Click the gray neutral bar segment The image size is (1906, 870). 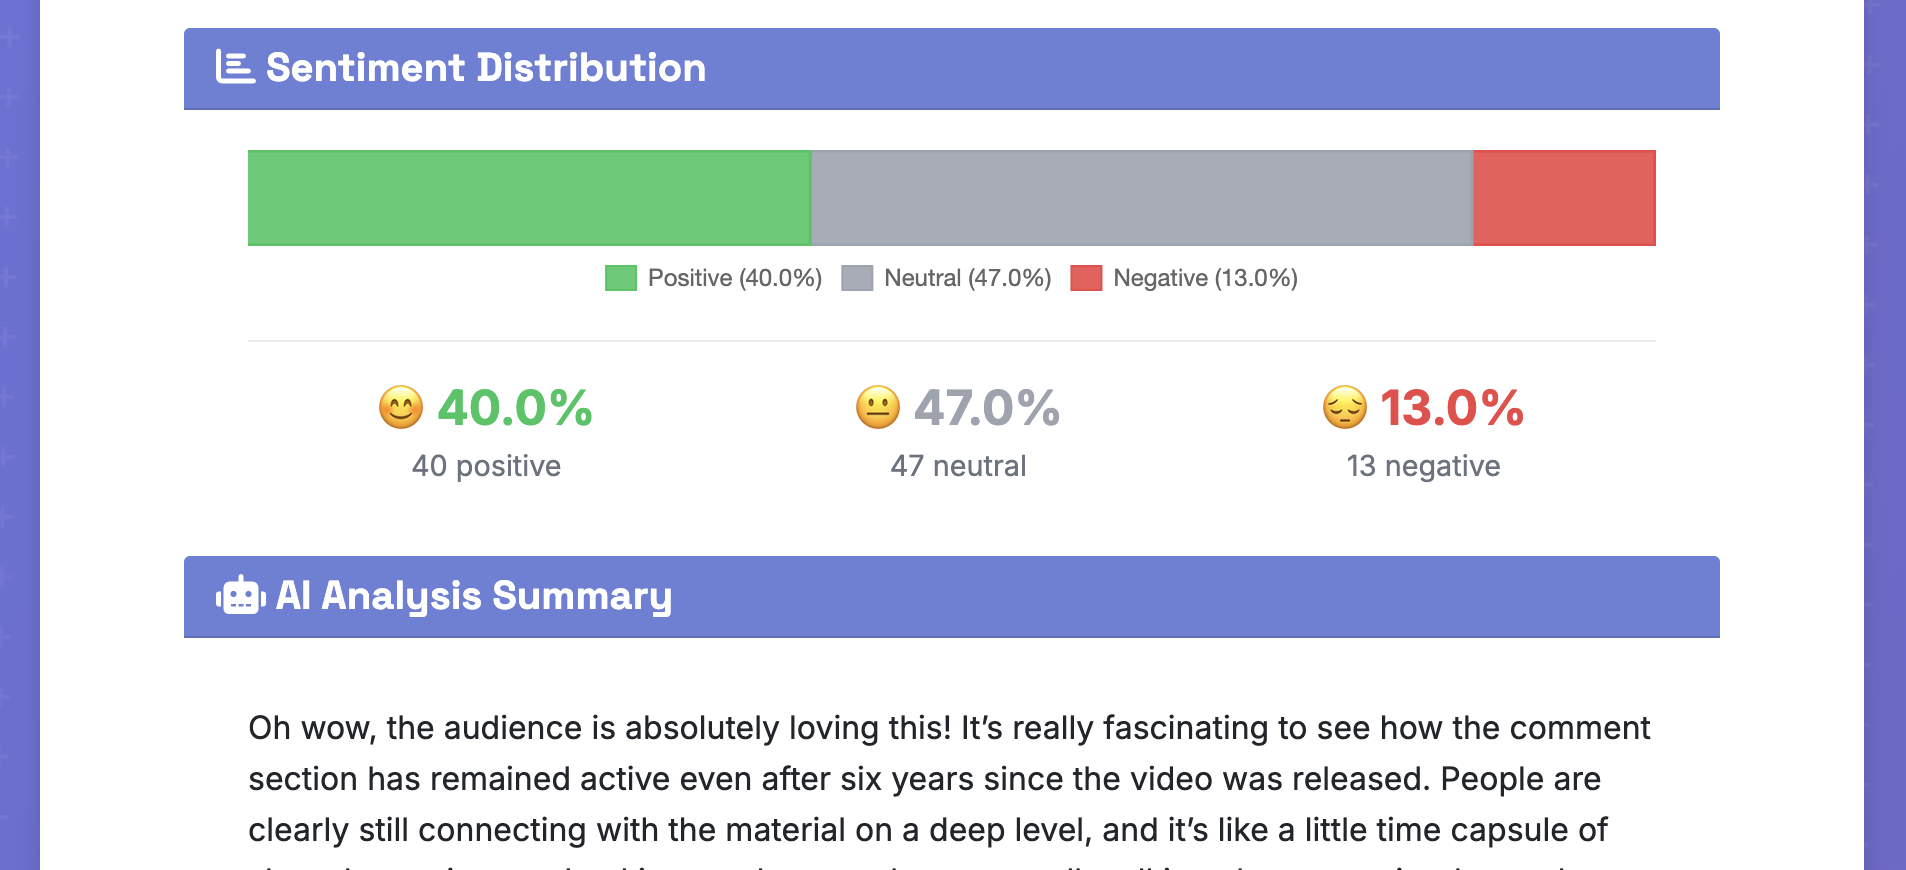pyautogui.click(x=1141, y=198)
